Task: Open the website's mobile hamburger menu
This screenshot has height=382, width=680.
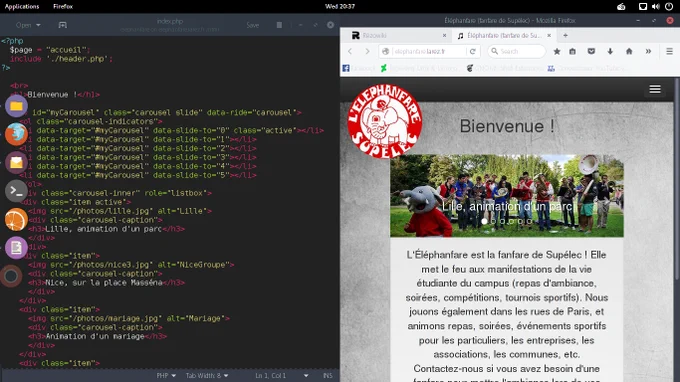Action: (x=655, y=89)
